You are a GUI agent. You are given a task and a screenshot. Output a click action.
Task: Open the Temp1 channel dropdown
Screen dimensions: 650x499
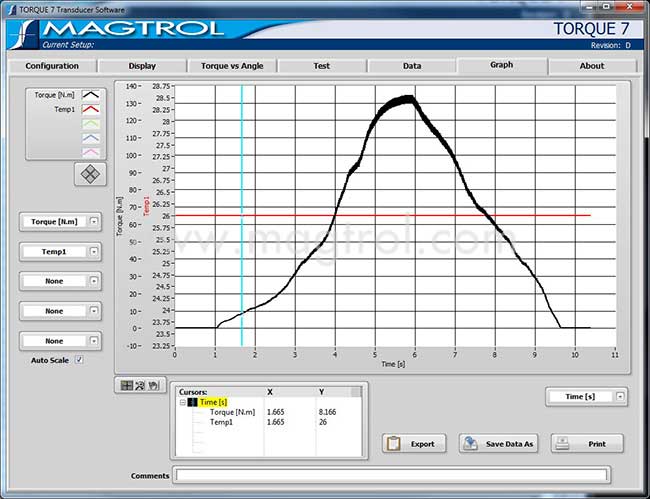coord(94,252)
